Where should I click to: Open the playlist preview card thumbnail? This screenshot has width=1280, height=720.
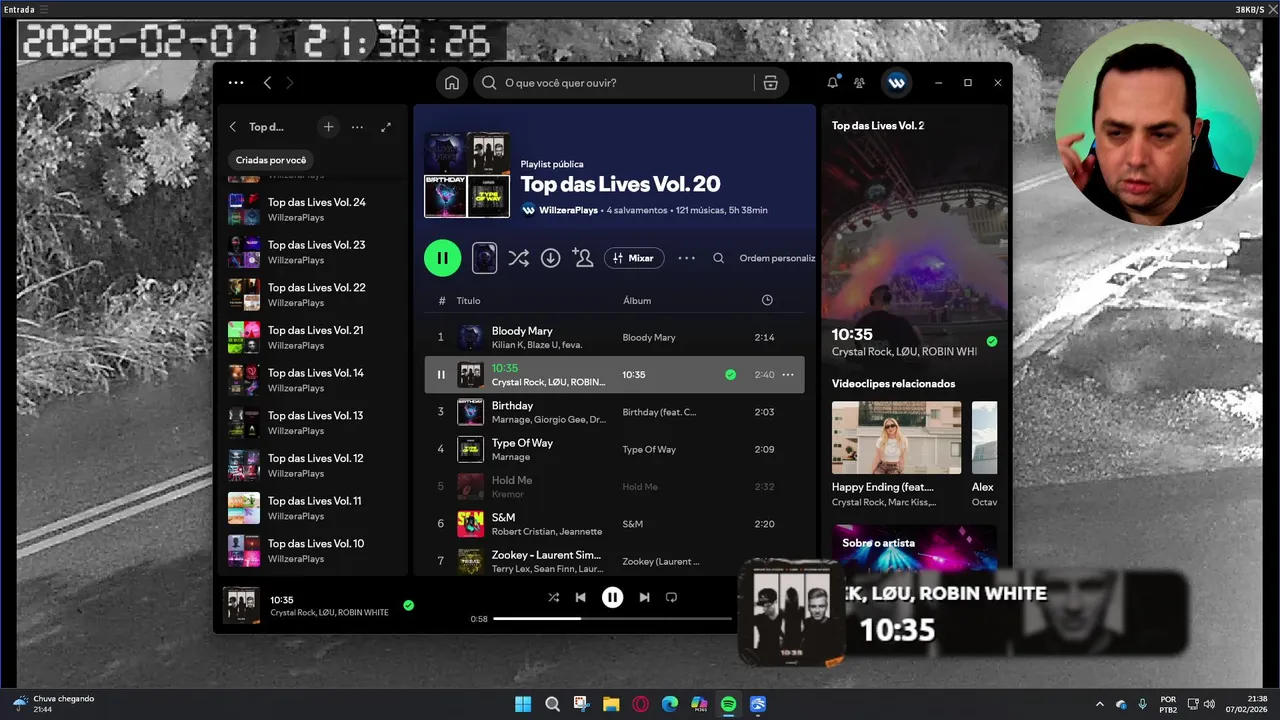(484, 258)
